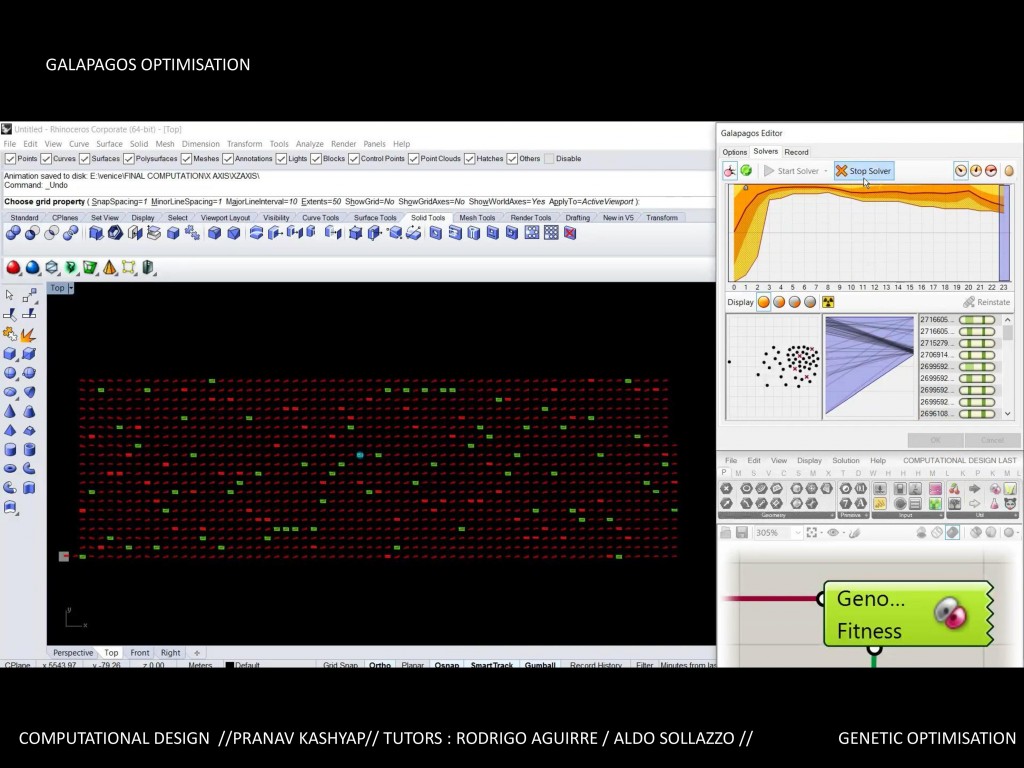1024x768 pixels.
Task: Open the Analyze menu in Rhino
Action: 309,144
